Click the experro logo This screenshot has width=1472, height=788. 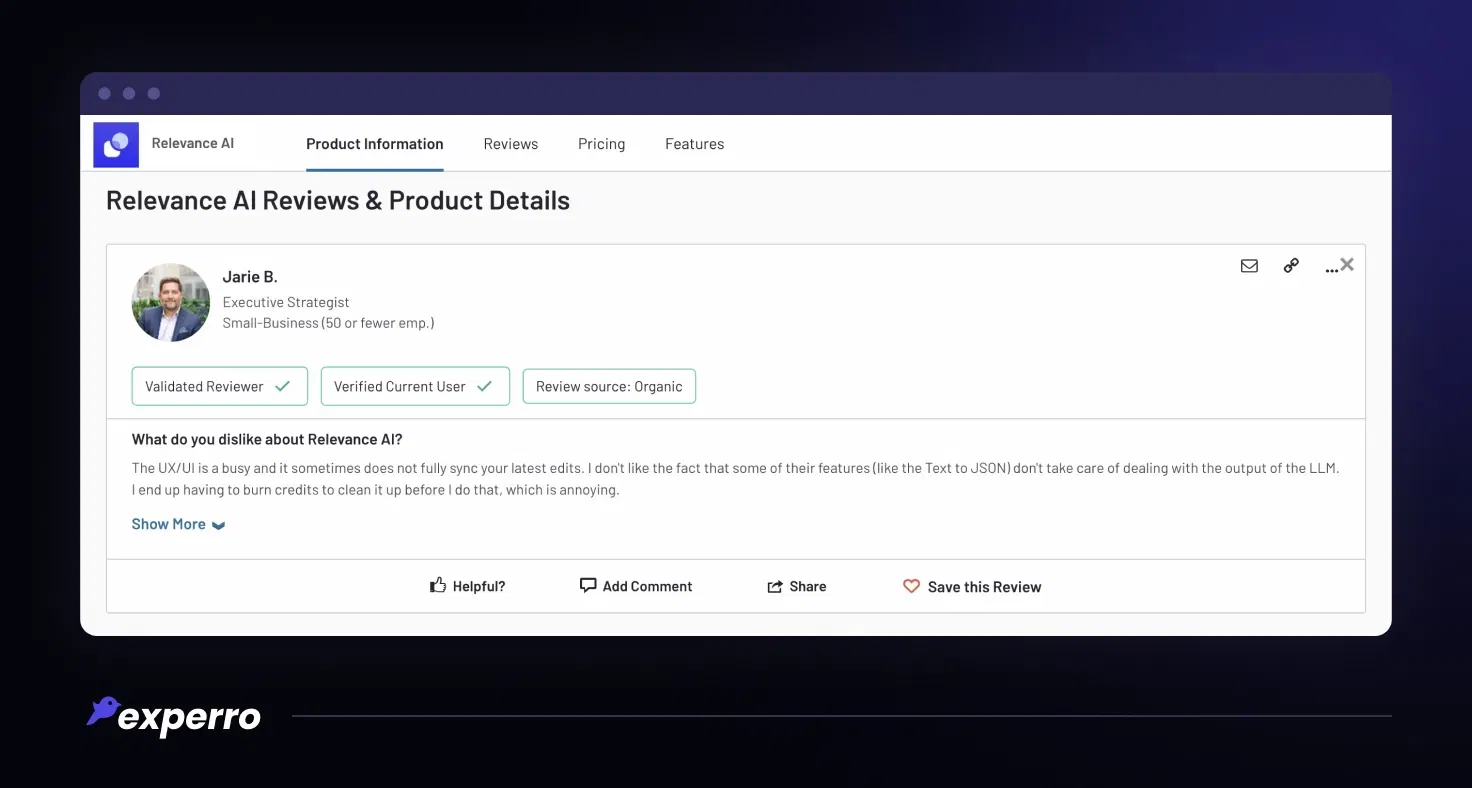click(174, 715)
